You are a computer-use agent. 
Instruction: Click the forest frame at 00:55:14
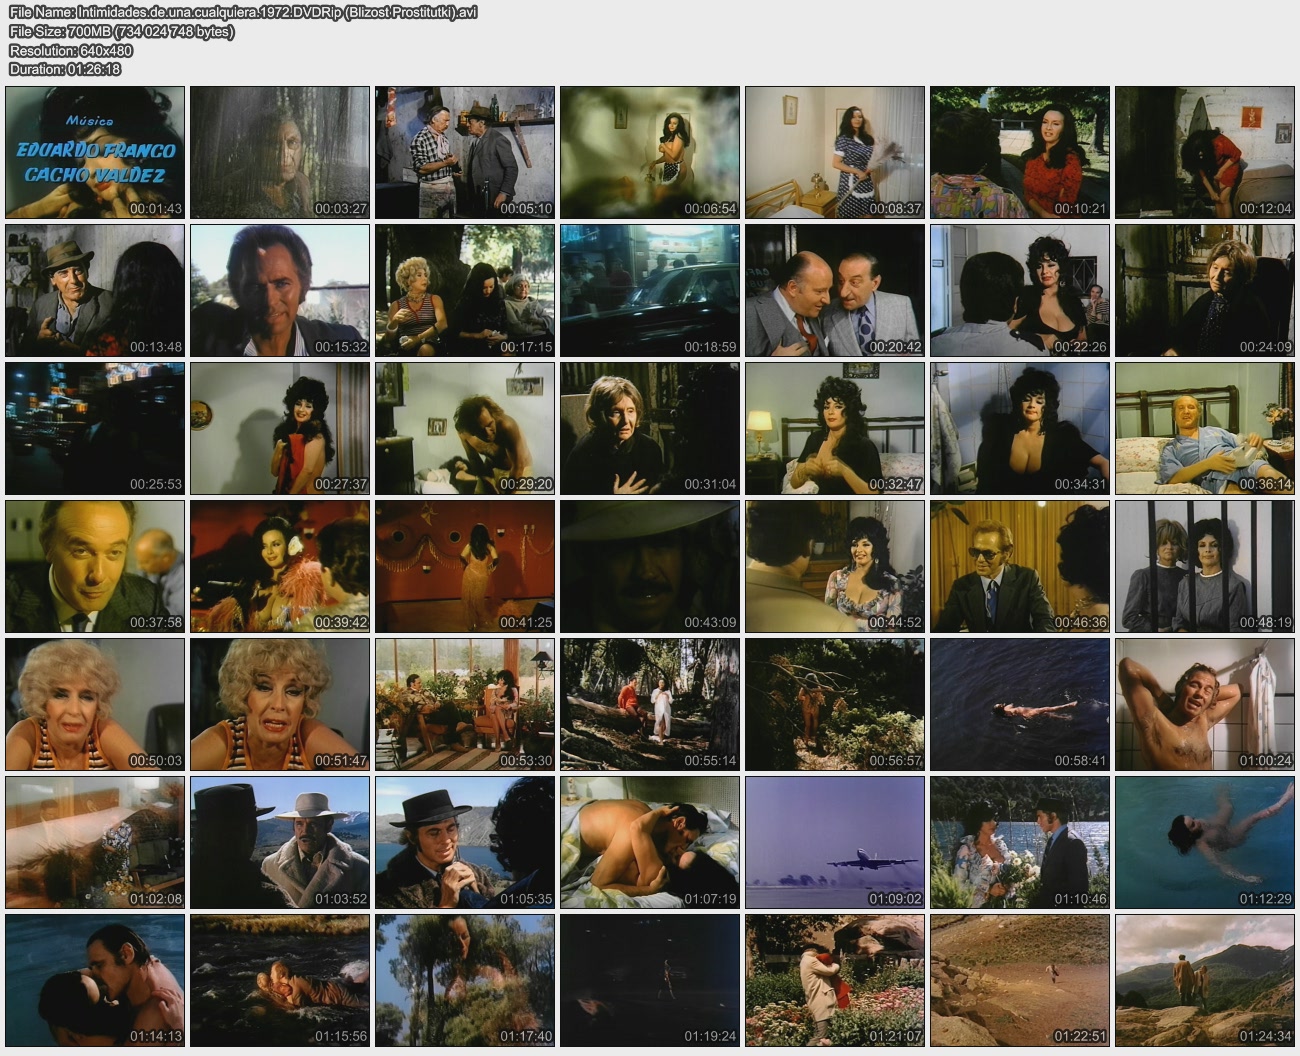tap(650, 704)
